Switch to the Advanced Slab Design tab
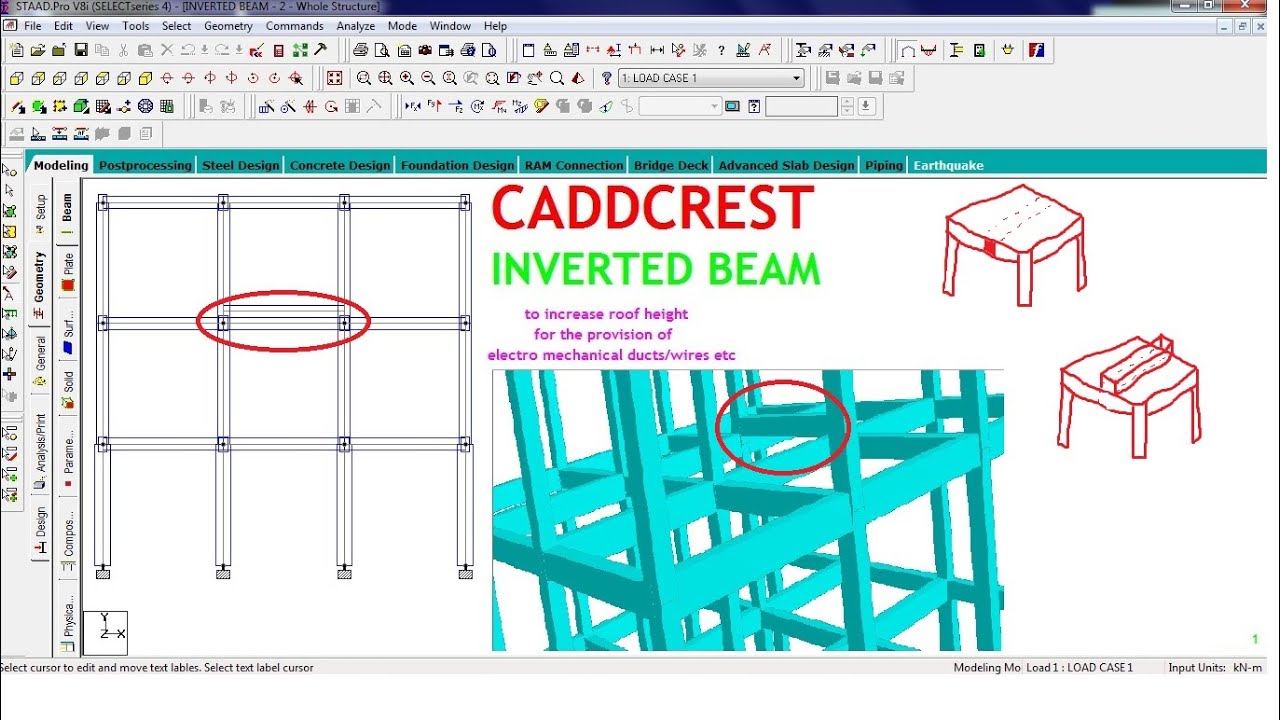The height and width of the screenshot is (720, 1280). pyautogui.click(x=786, y=166)
